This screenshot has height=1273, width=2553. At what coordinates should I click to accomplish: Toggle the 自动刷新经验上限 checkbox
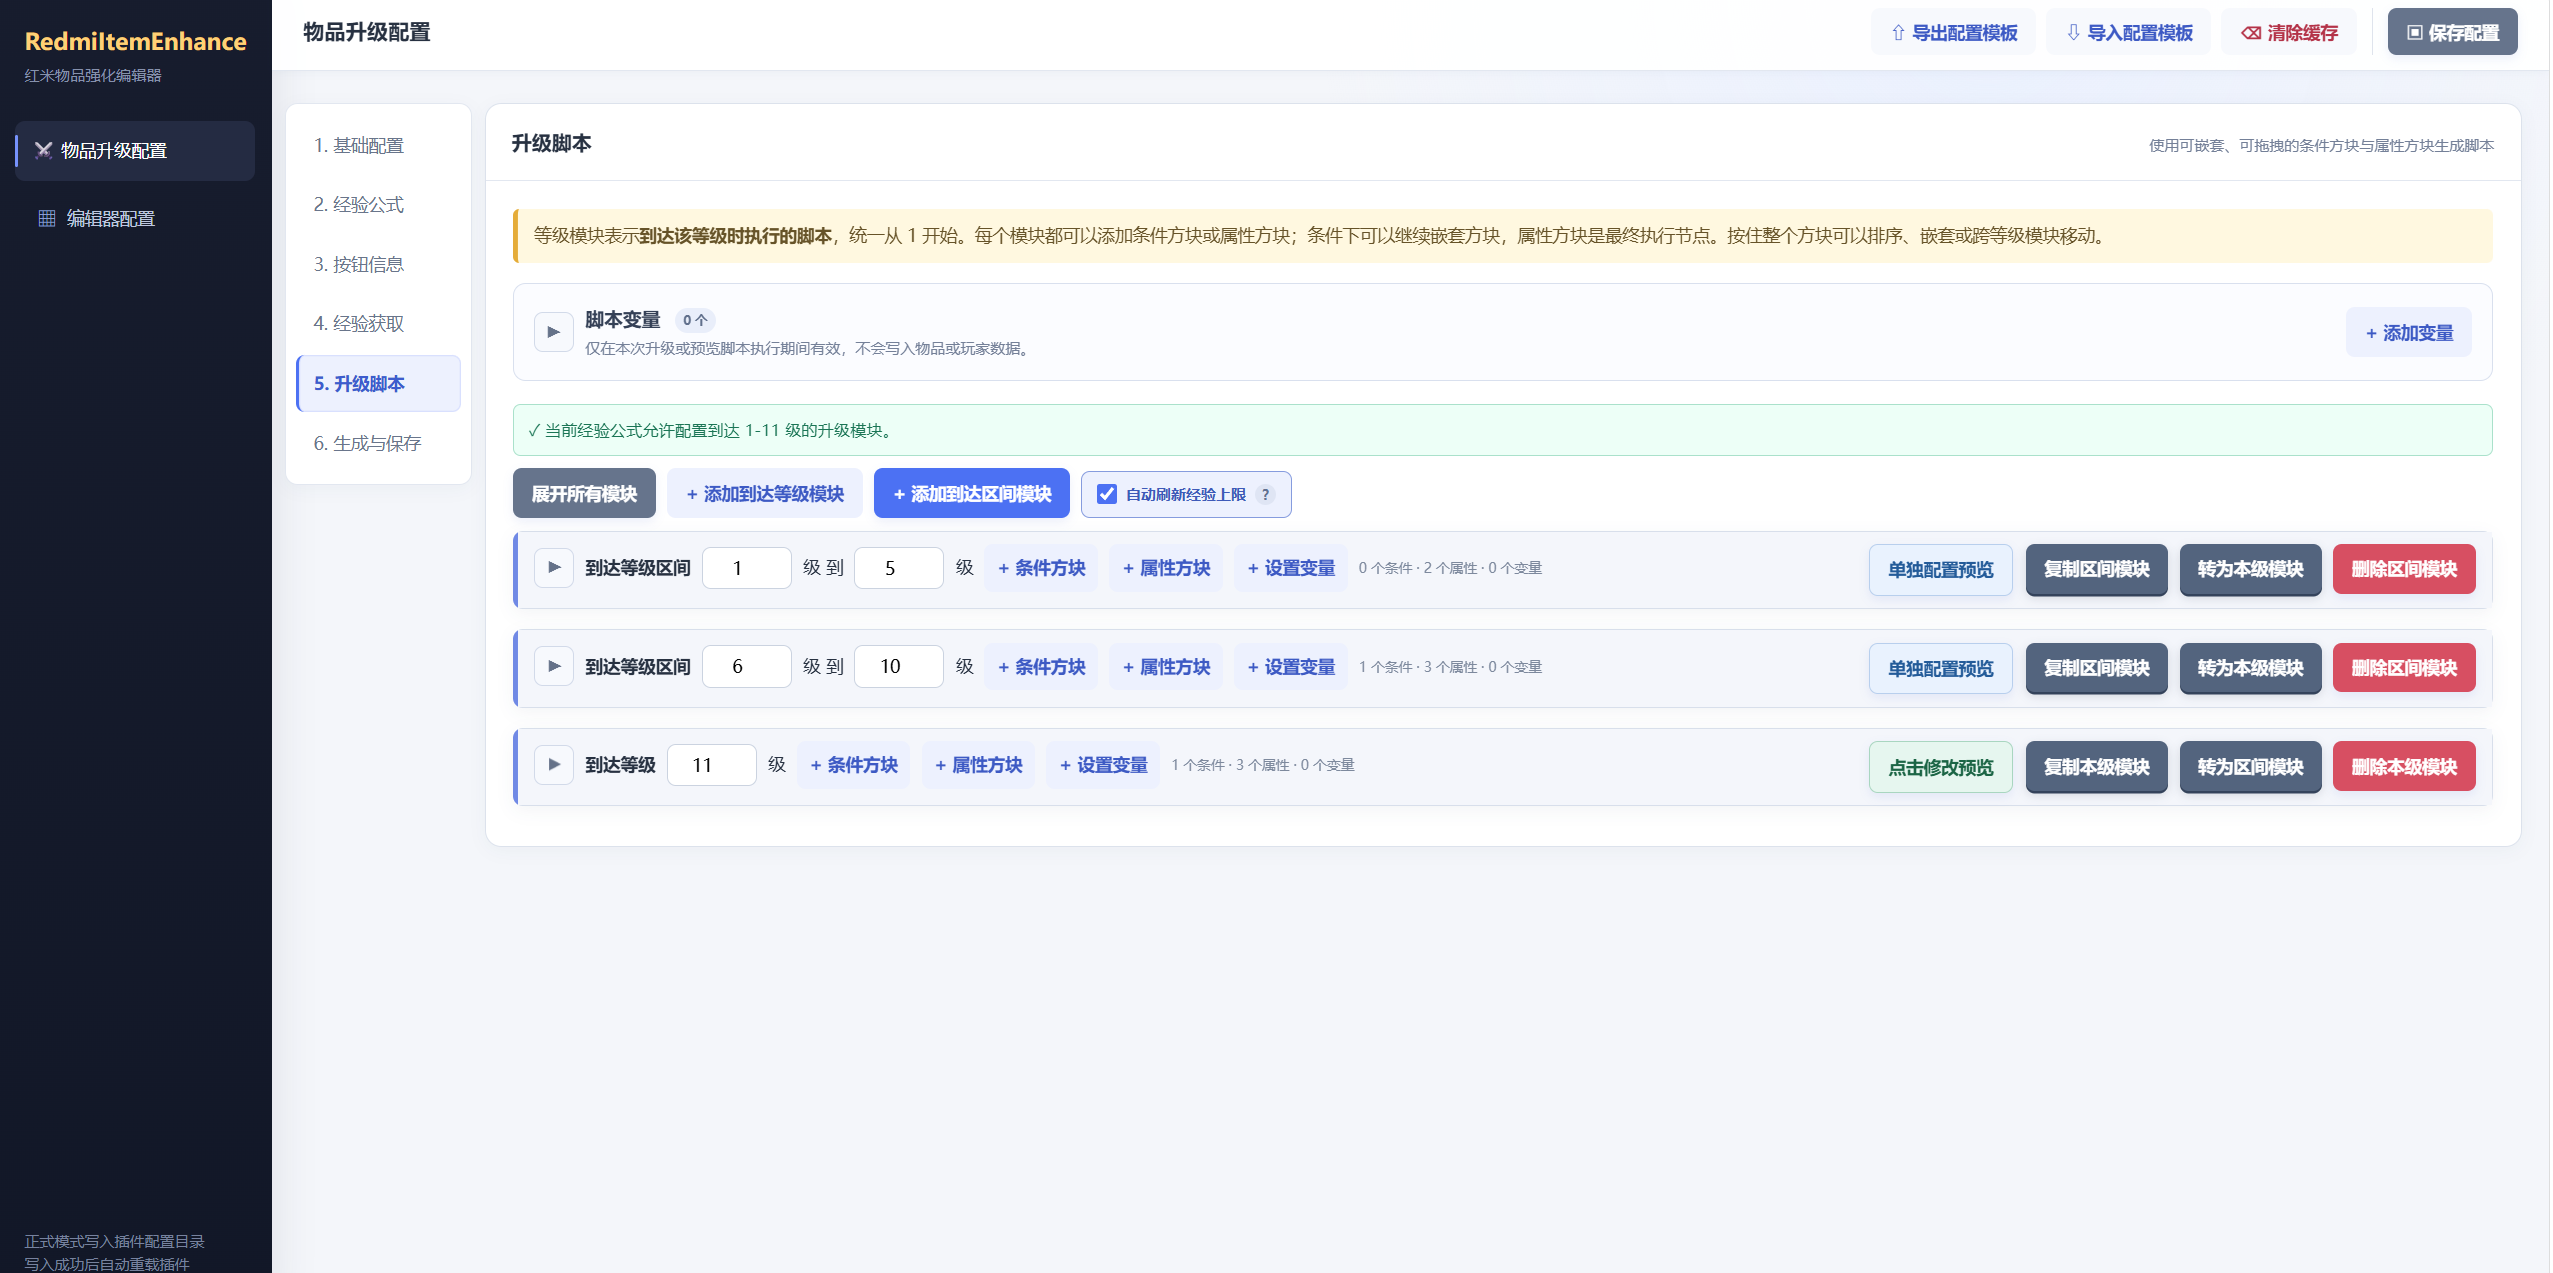click(1106, 494)
